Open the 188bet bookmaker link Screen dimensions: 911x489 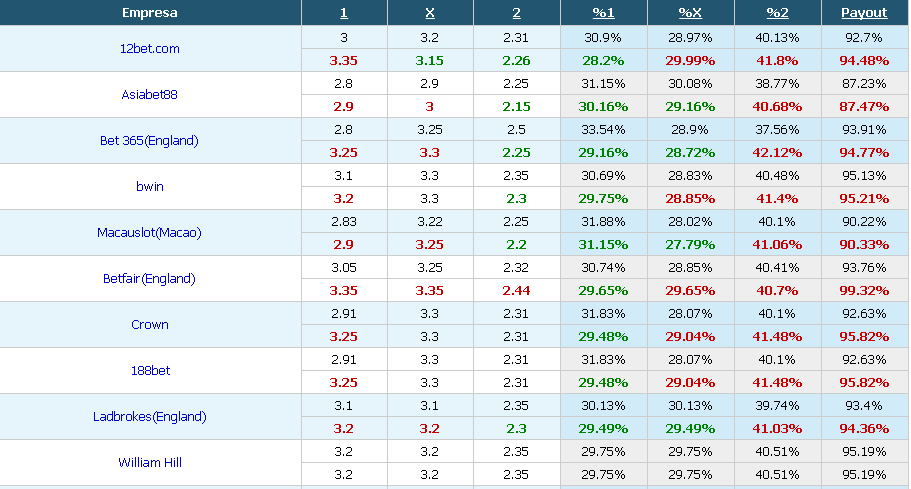point(149,371)
